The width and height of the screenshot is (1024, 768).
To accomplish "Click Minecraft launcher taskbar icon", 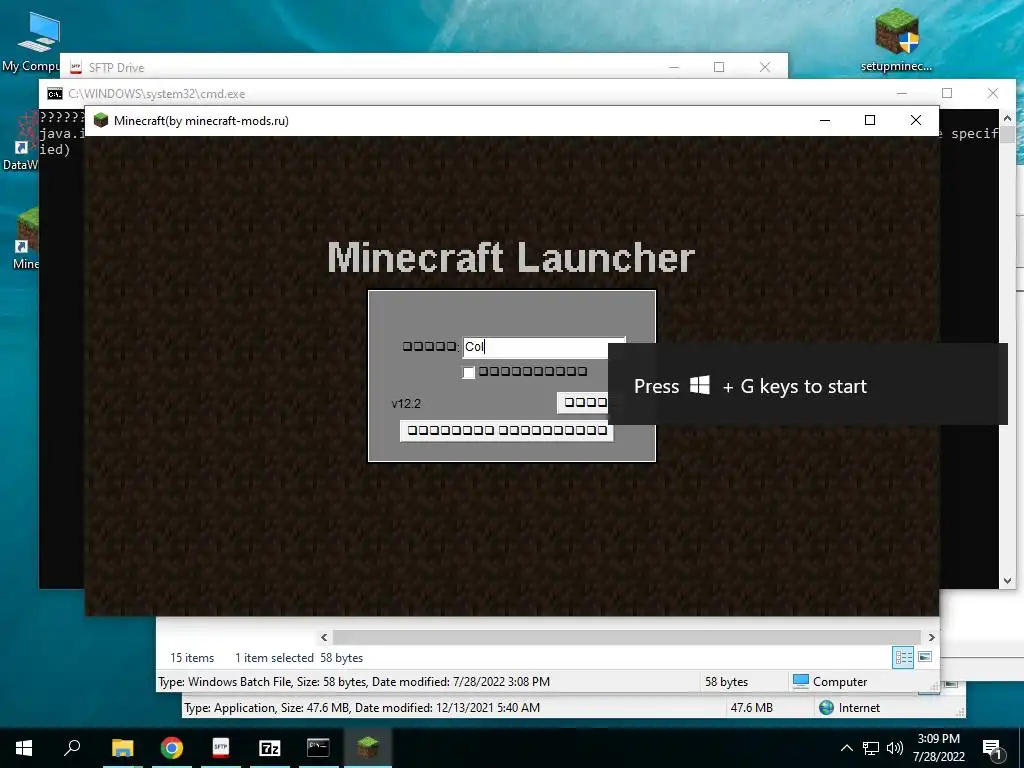I will point(368,748).
